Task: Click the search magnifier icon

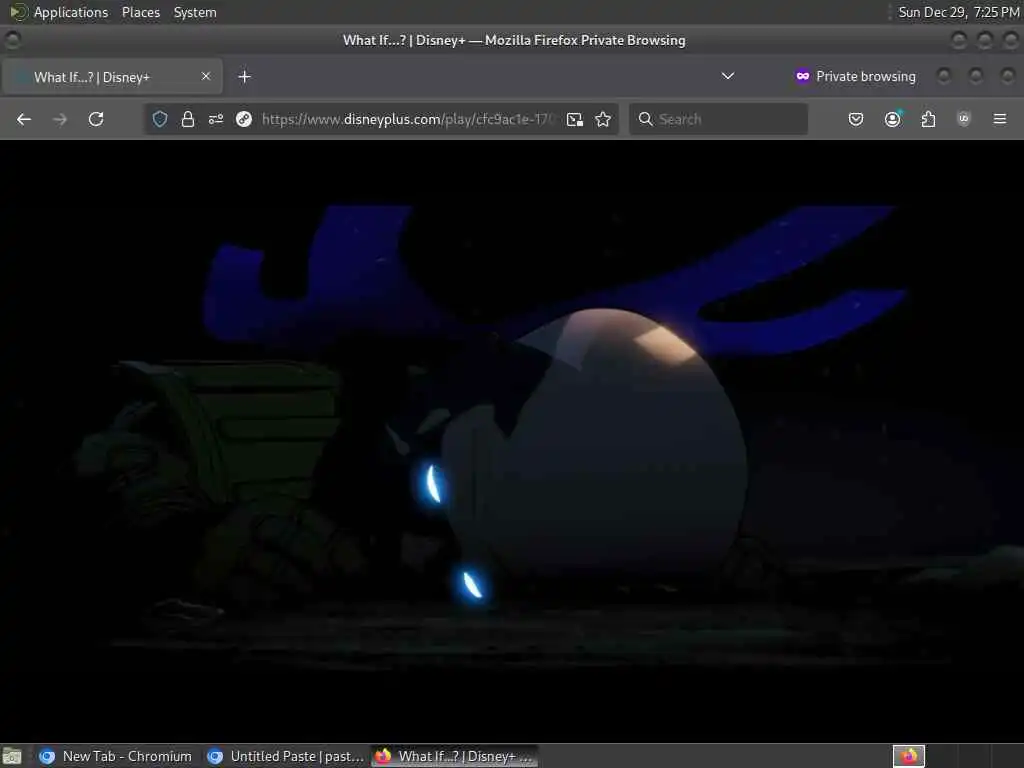Action: pyautogui.click(x=645, y=119)
